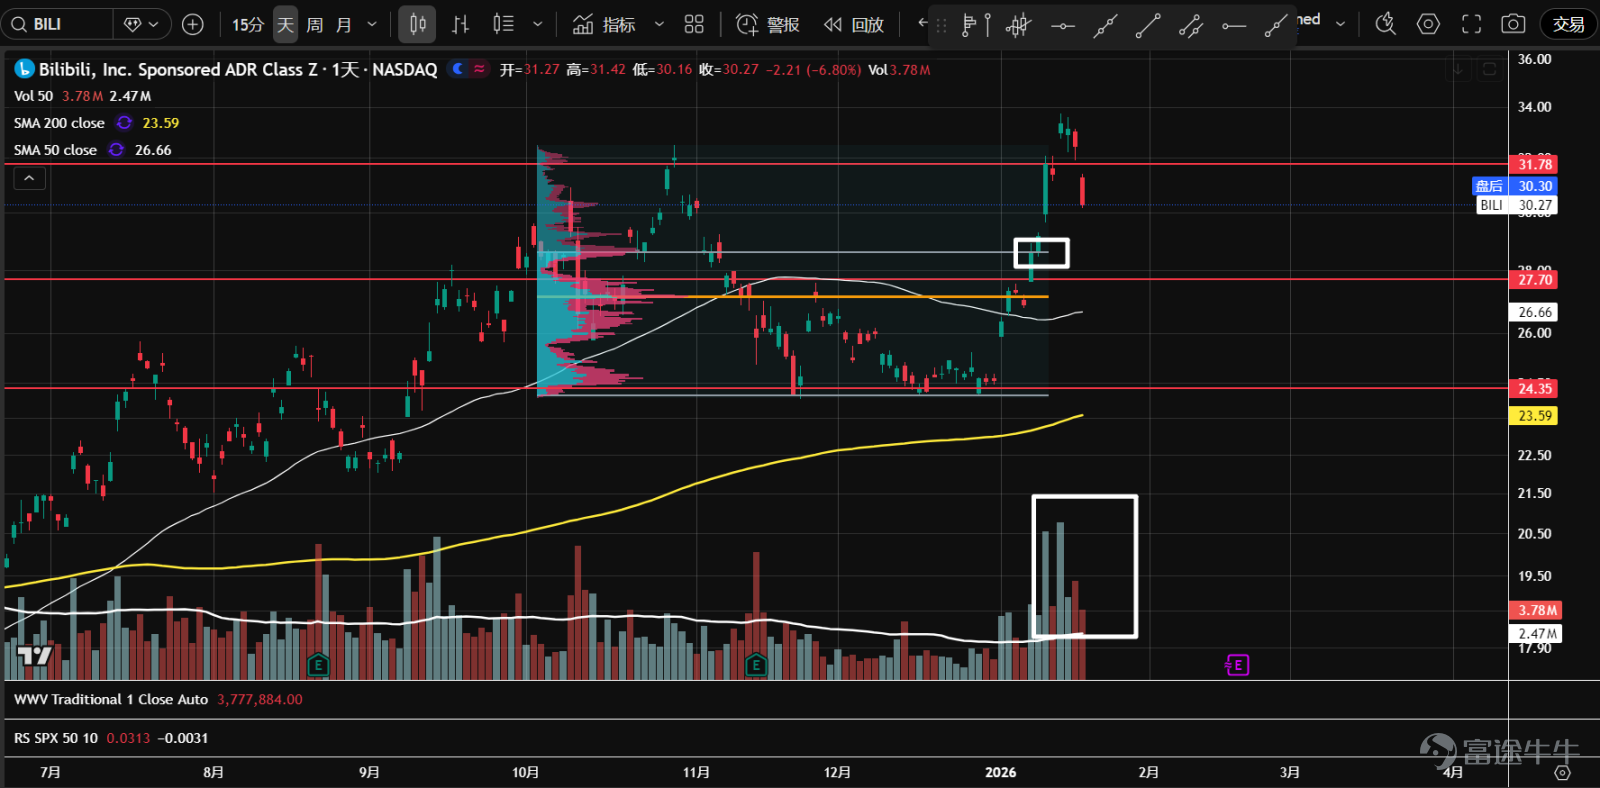Viewport: 1600px width, 788px height.
Task: Expand the chart type dropdown arrow
Action: (537, 24)
